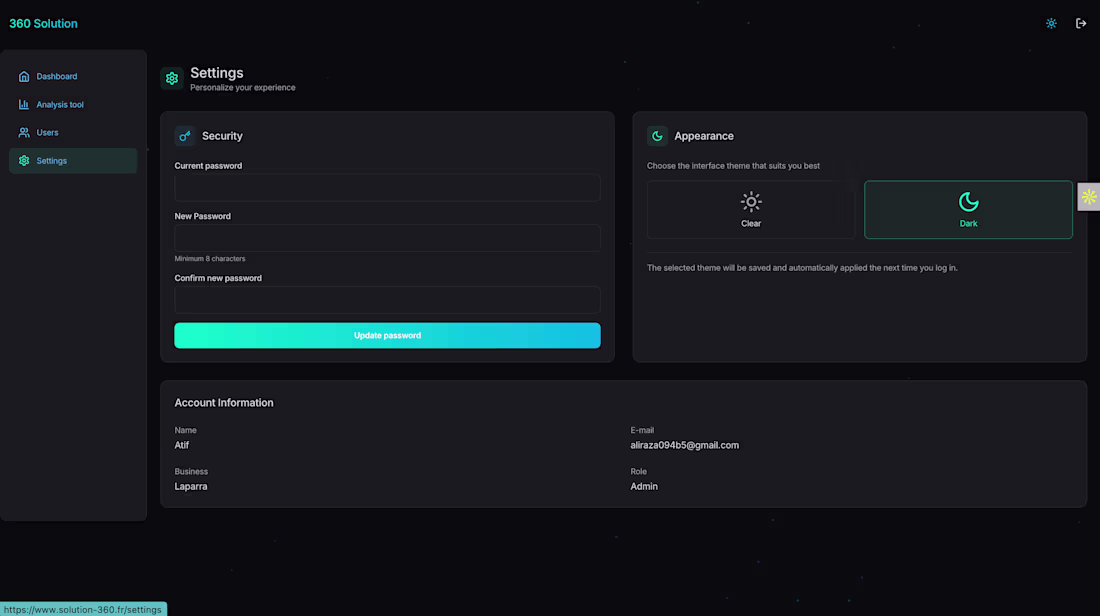Click the Settings gear icon beside page title
This screenshot has height=616, width=1100.
(x=171, y=77)
